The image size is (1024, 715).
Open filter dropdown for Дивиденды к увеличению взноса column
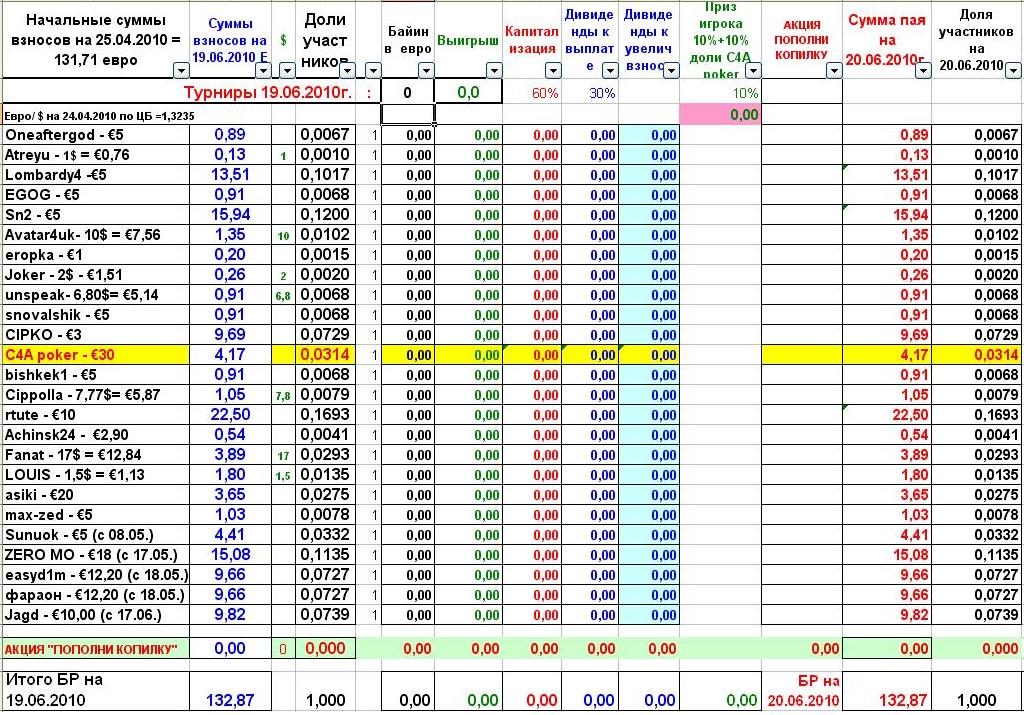[x=671, y=70]
